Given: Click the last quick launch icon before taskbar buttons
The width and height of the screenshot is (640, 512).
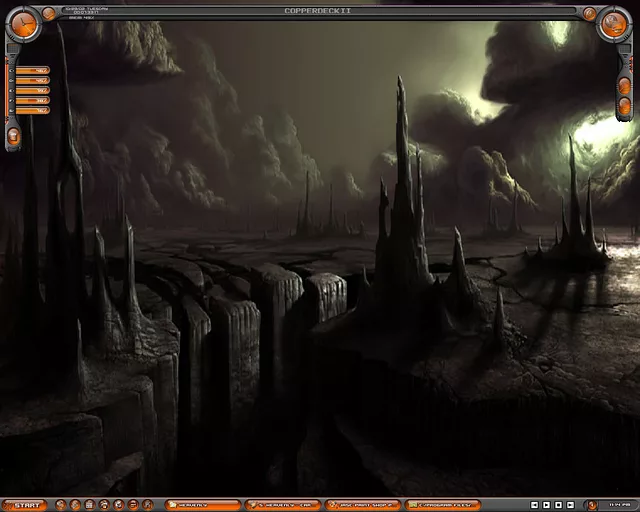Looking at the screenshot, I should [147, 505].
